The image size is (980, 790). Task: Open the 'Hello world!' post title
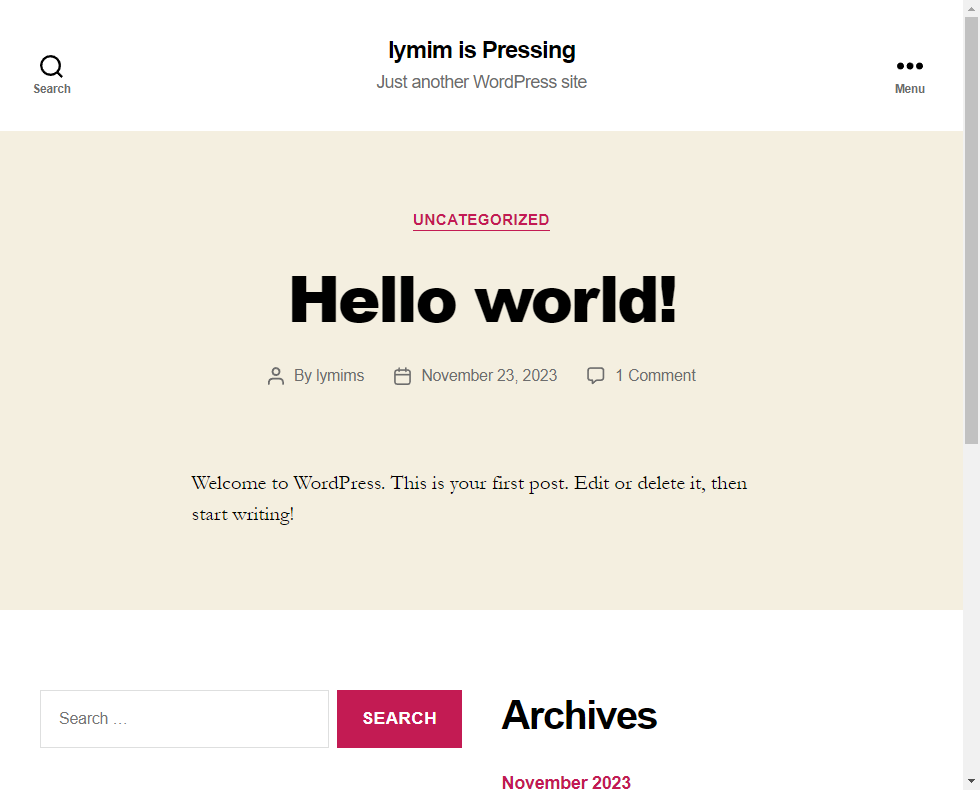point(482,300)
